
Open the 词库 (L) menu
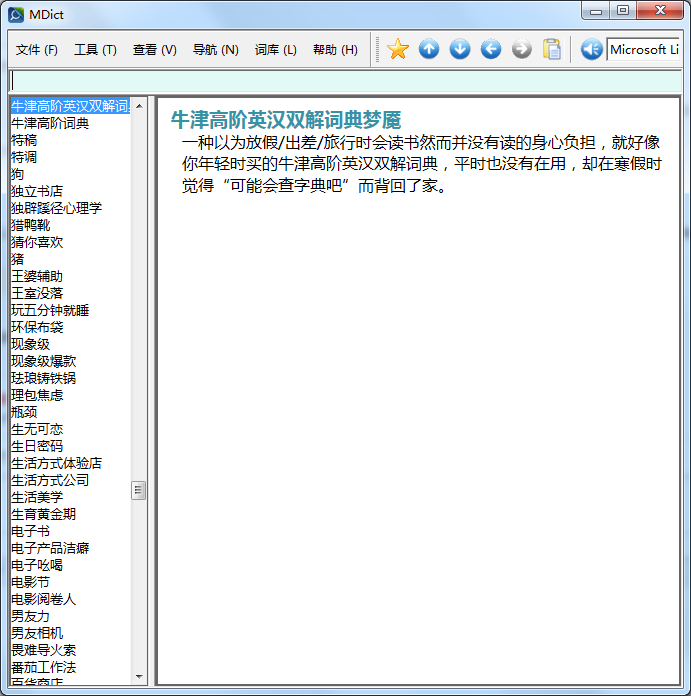pyautogui.click(x=275, y=50)
